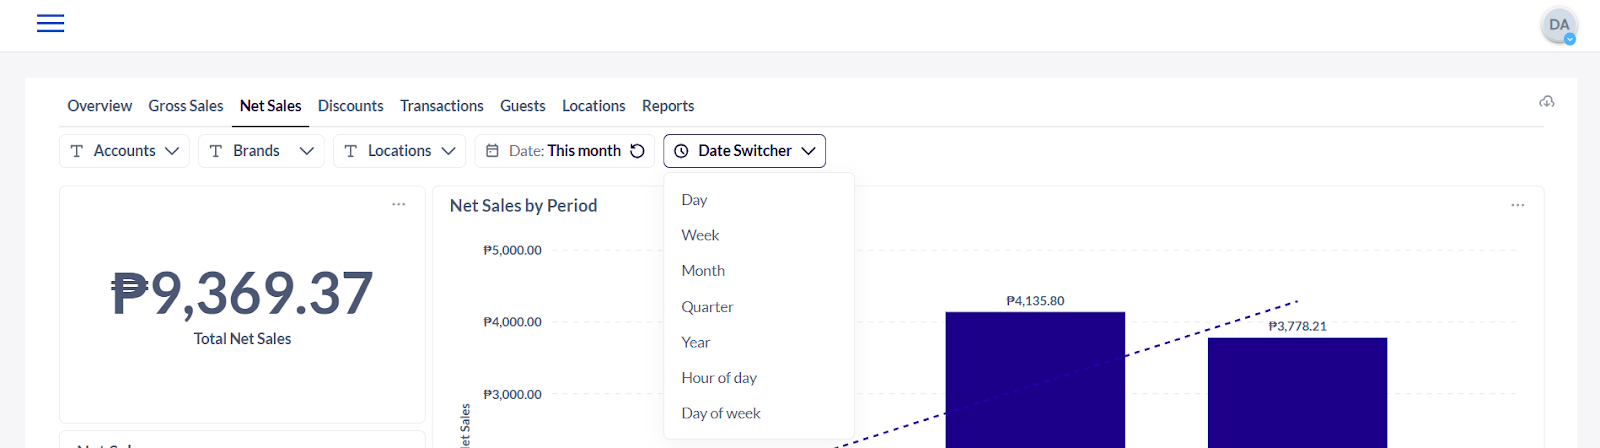Select Week from Date Switcher menu
The width and height of the screenshot is (1600, 448).
[700, 235]
